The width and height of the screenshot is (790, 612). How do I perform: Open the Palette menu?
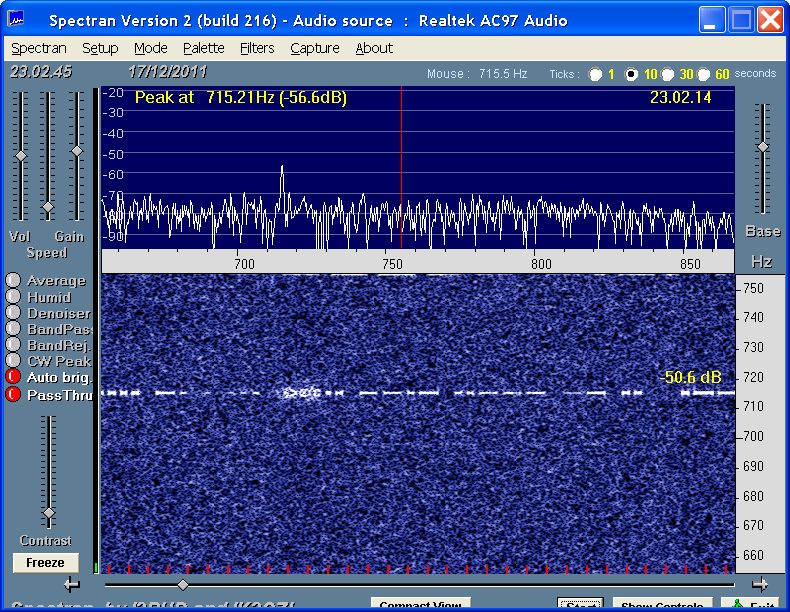(204, 48)
